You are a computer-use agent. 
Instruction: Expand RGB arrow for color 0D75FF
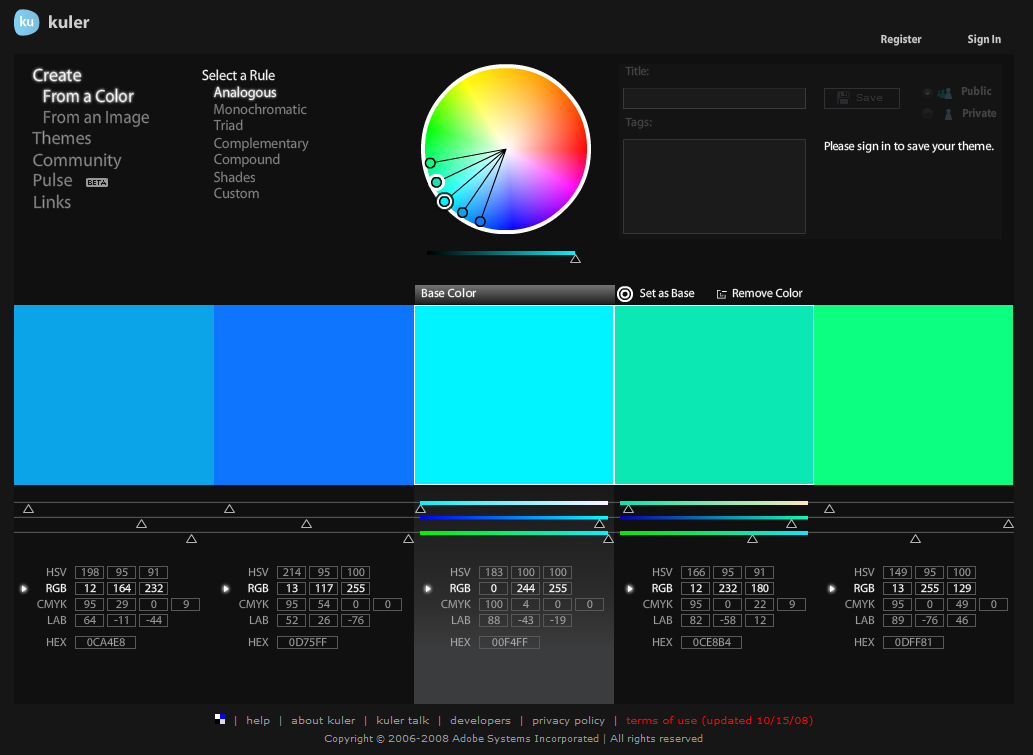coord(226,588)
